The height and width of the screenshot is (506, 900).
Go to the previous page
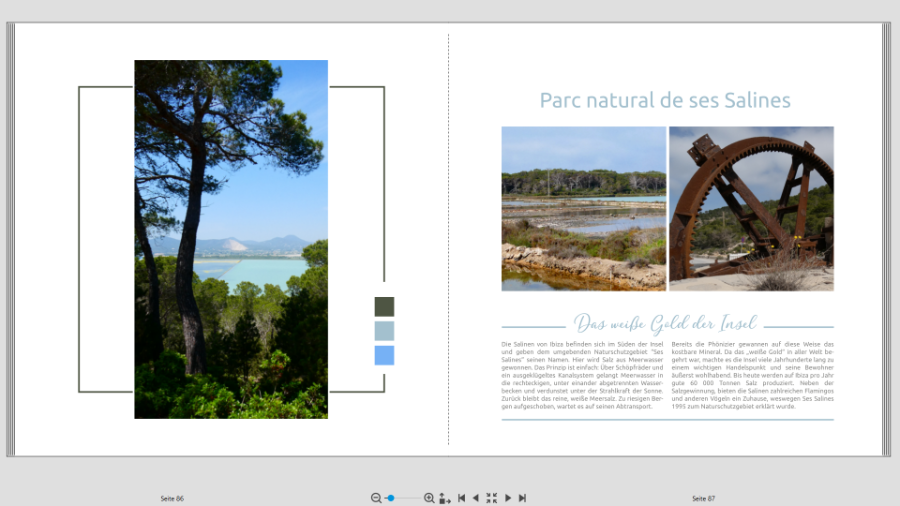[476, 498]
